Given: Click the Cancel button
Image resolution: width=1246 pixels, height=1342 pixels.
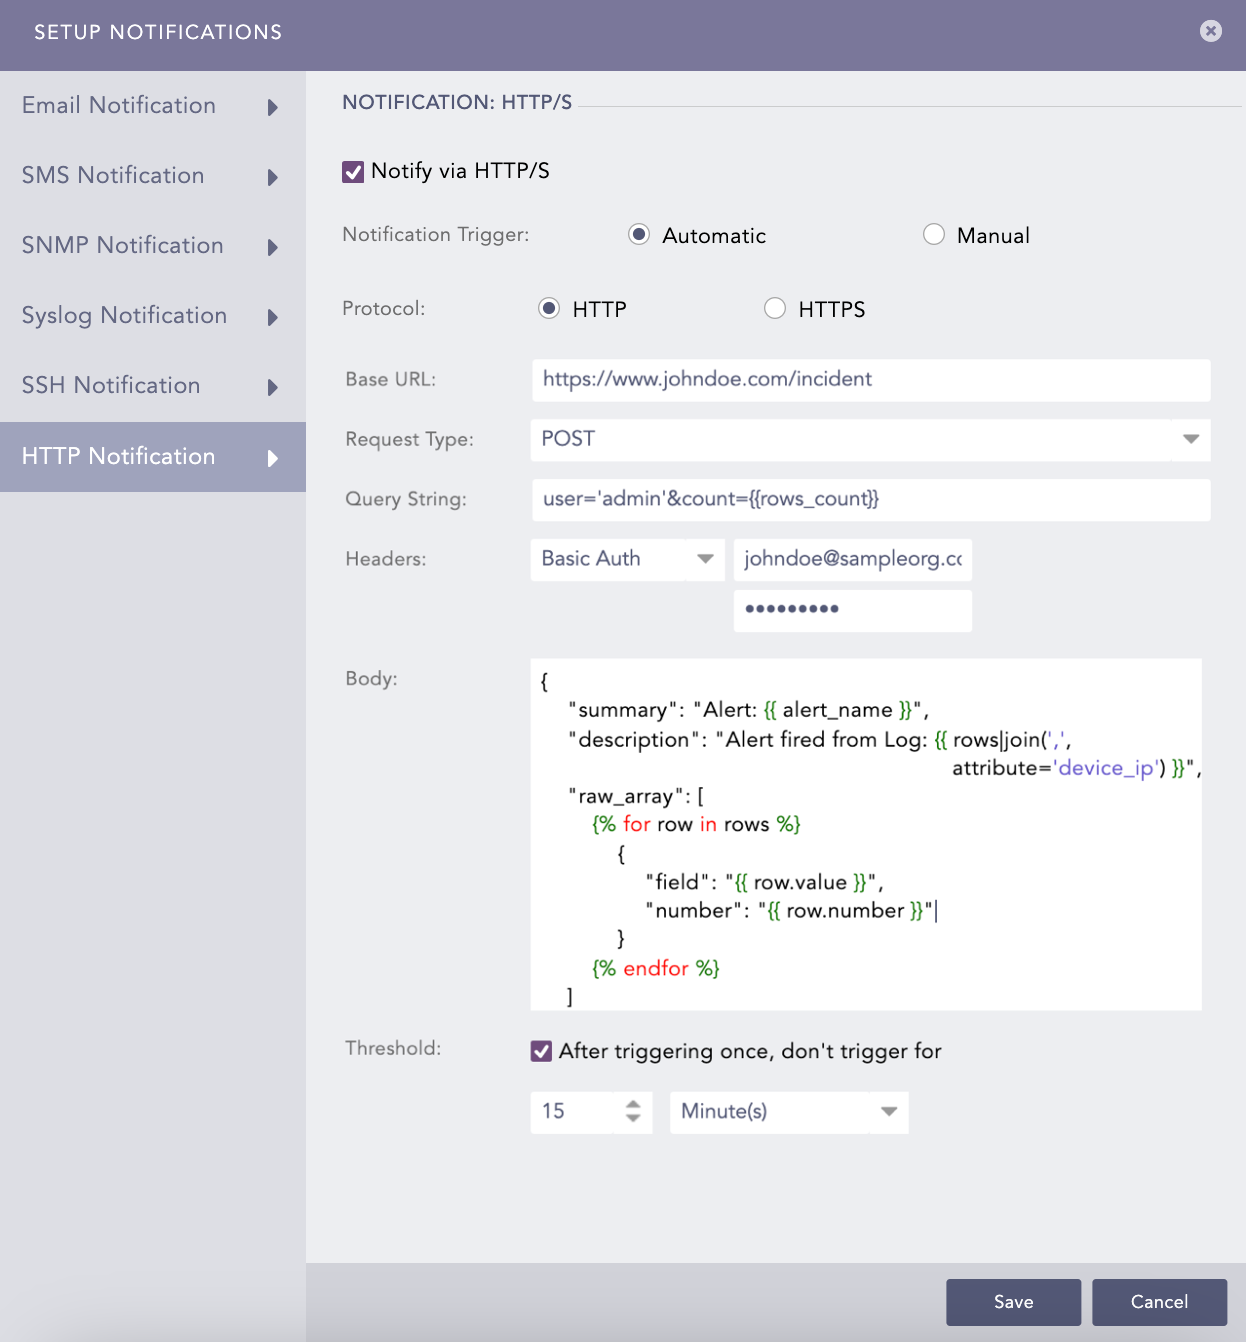Looking at the screenshot, I should pos(1159,1302).
